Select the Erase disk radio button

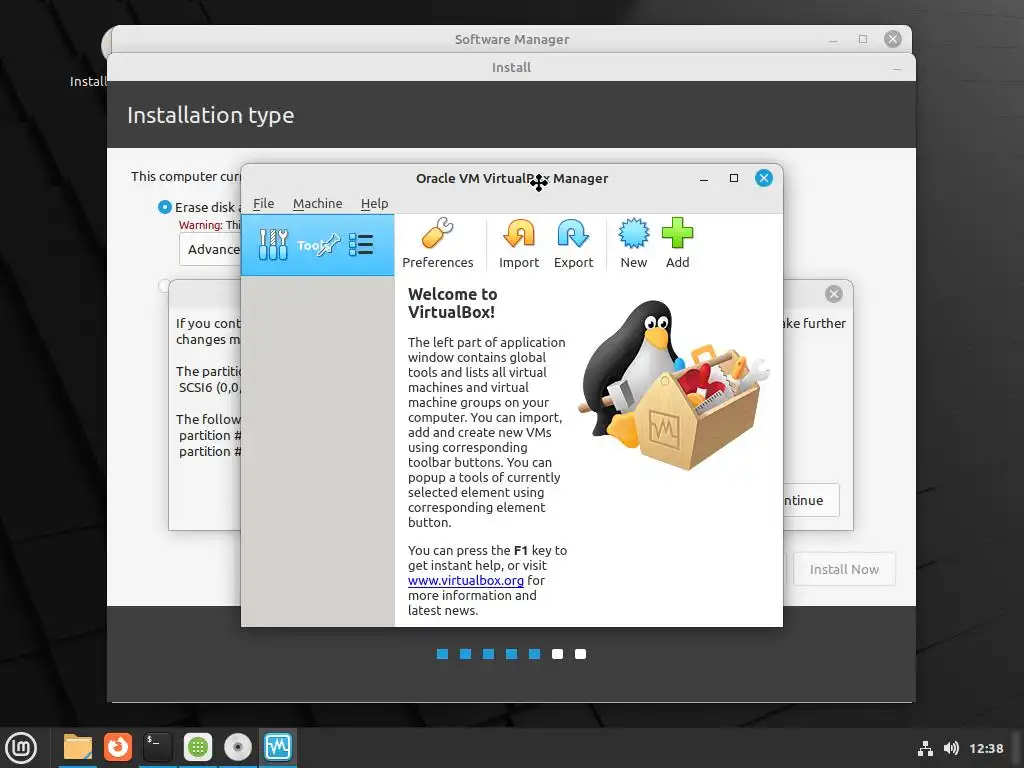165,207
